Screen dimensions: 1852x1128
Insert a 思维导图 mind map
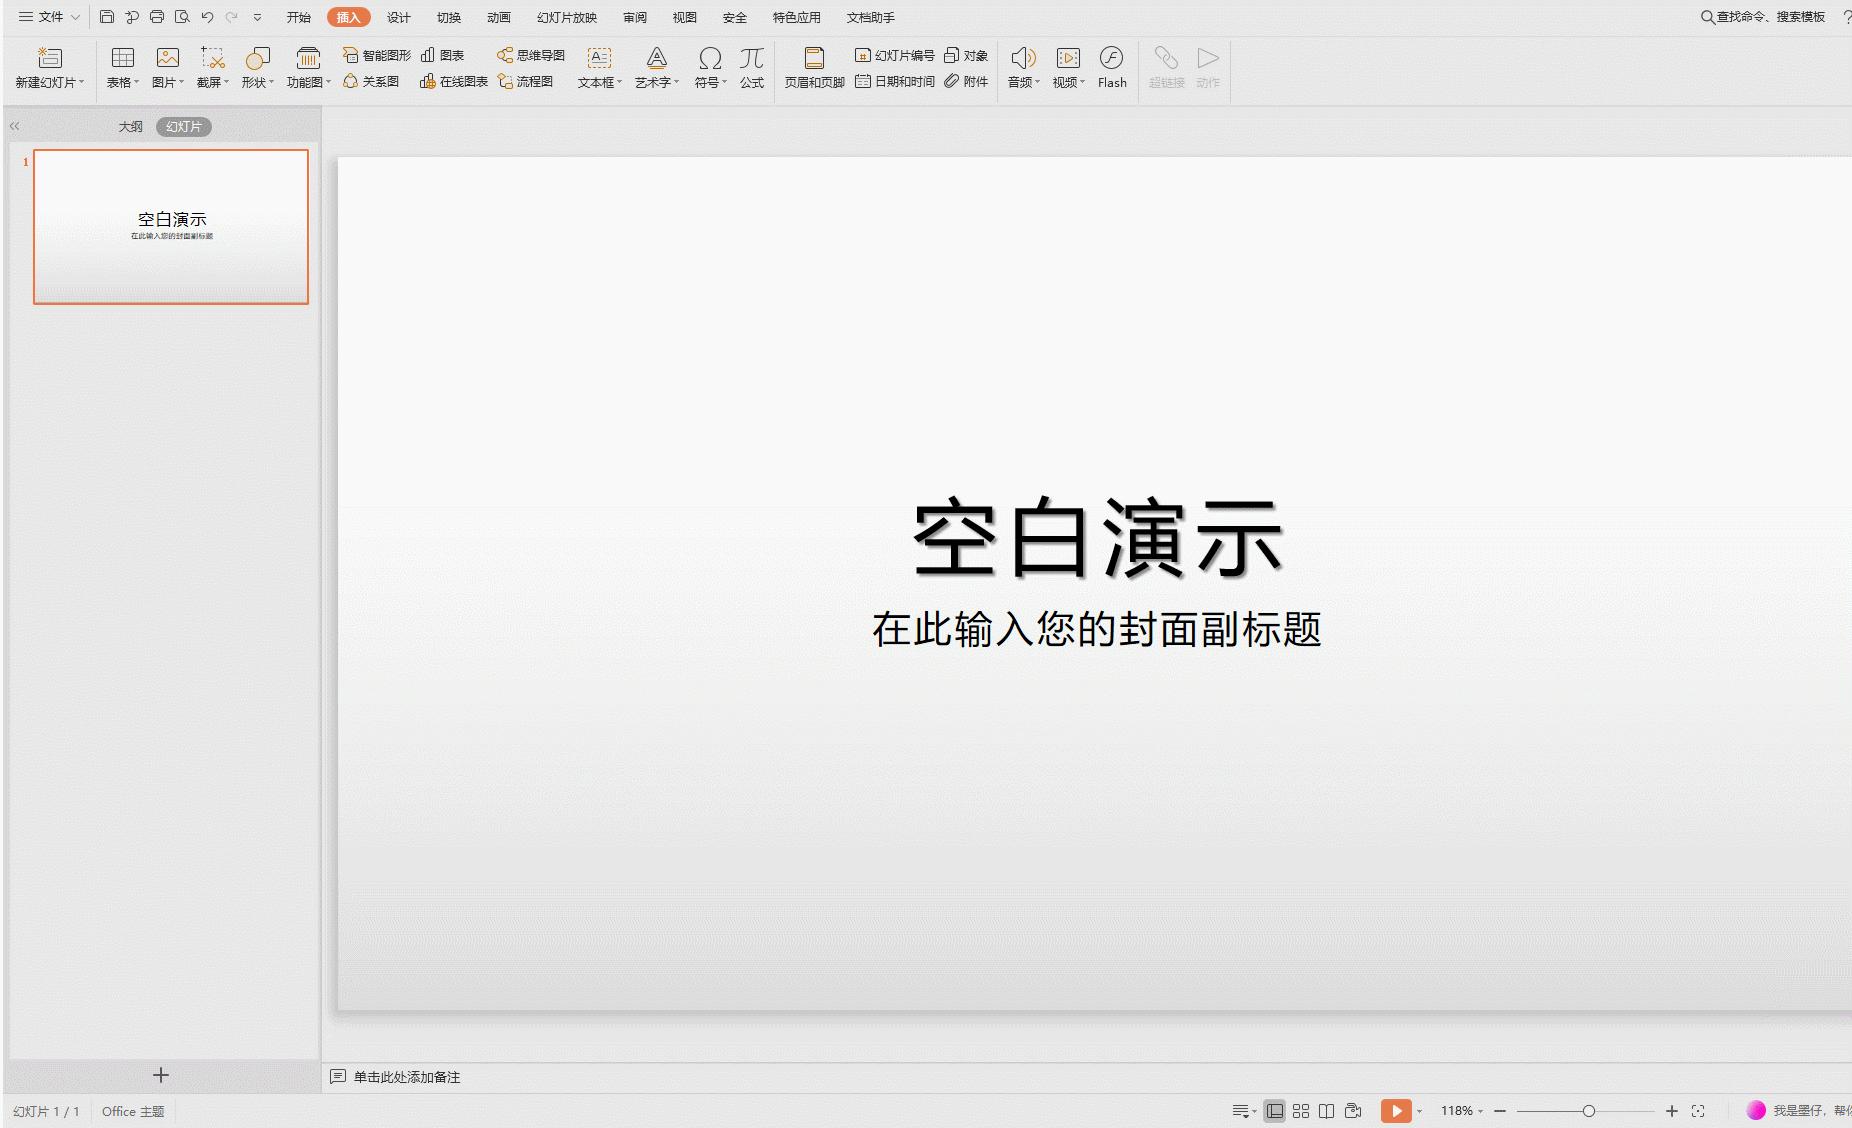coord(531,55)
